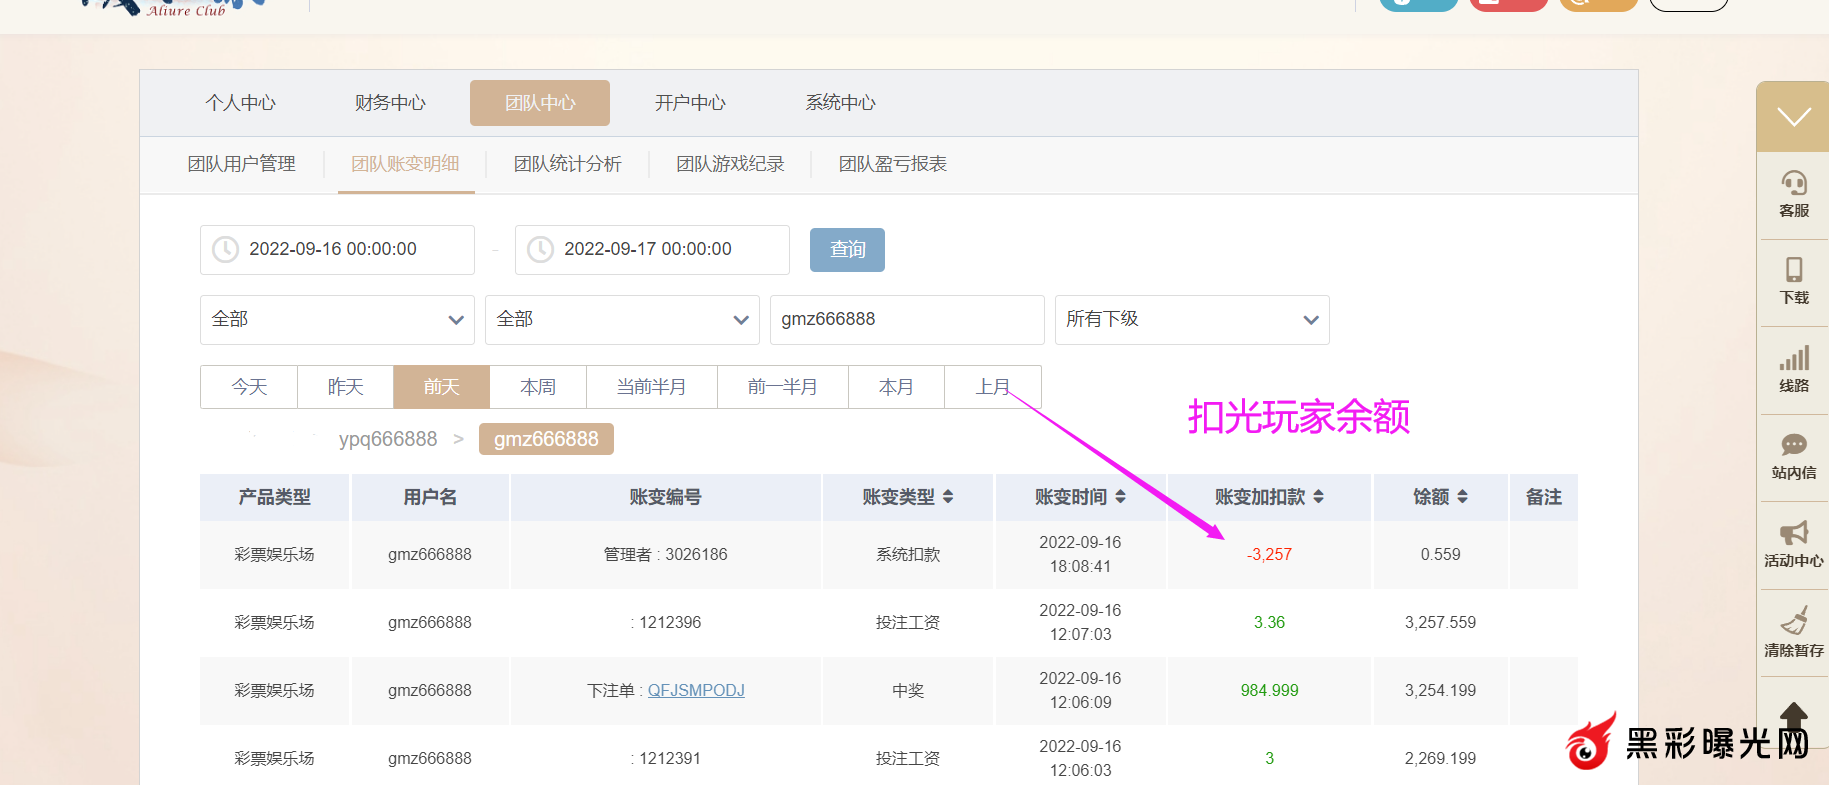This screenshot has width=1829, height=785.
Task: Click the start date clock icon
Action: (x=226, y=249)
